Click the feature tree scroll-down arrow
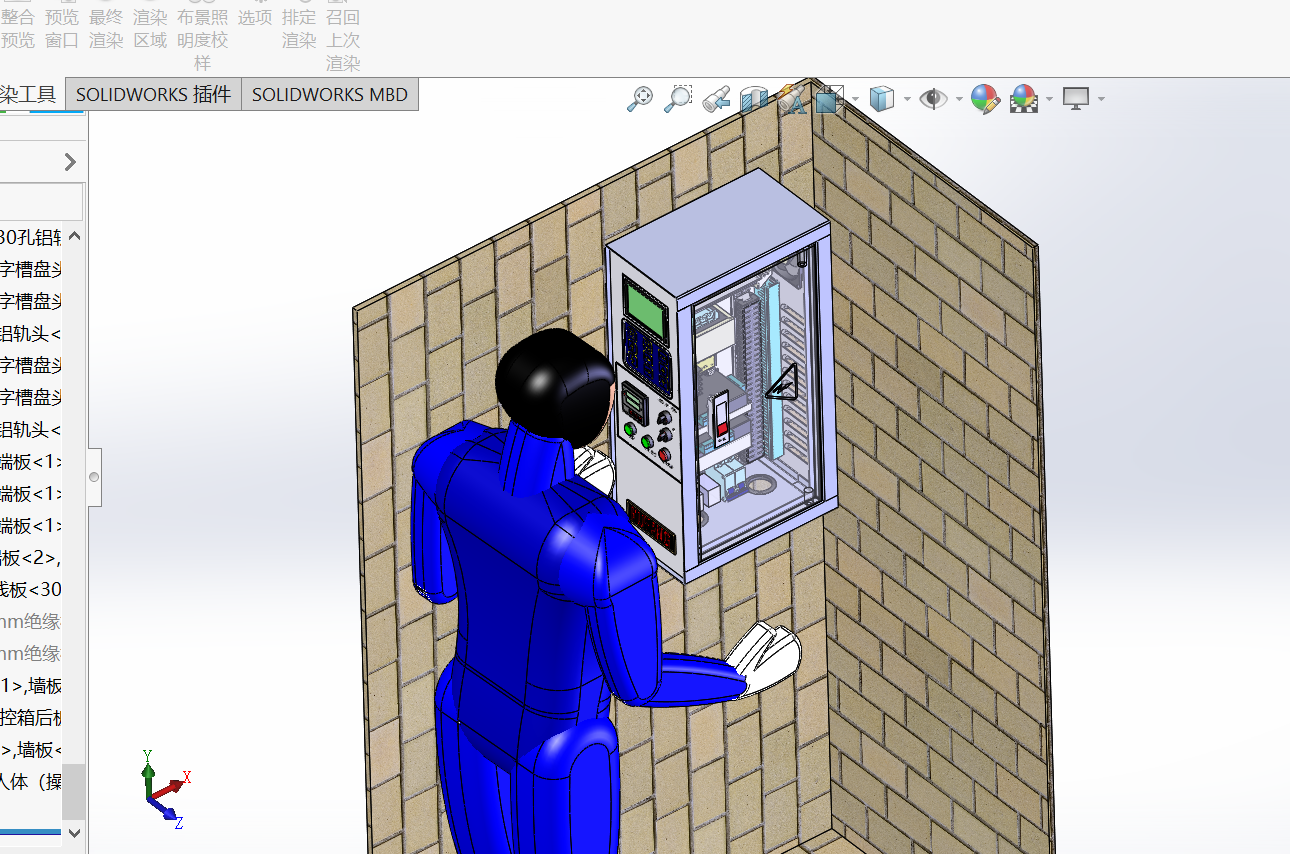Image resolution: width=1290 pixels, height=854 pixels. click(x=74, y=832)
